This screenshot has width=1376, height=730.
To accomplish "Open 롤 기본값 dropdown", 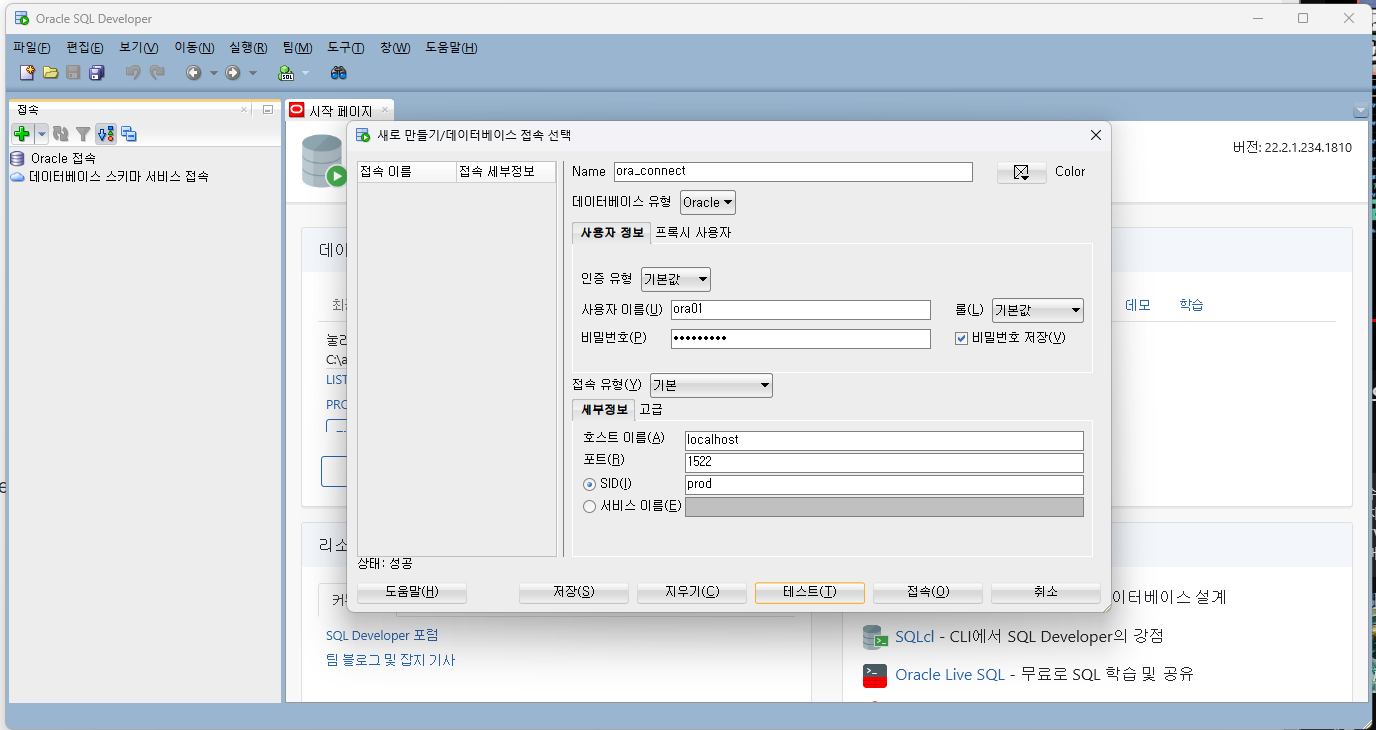I will tap(1037, 310).
